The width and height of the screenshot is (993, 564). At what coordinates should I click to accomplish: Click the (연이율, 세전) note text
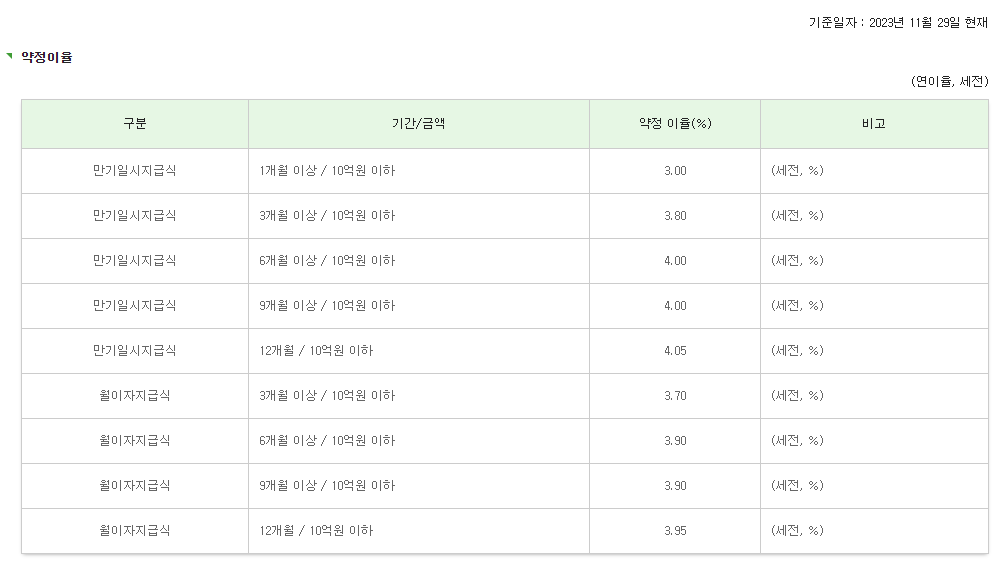tap(949, 82)
